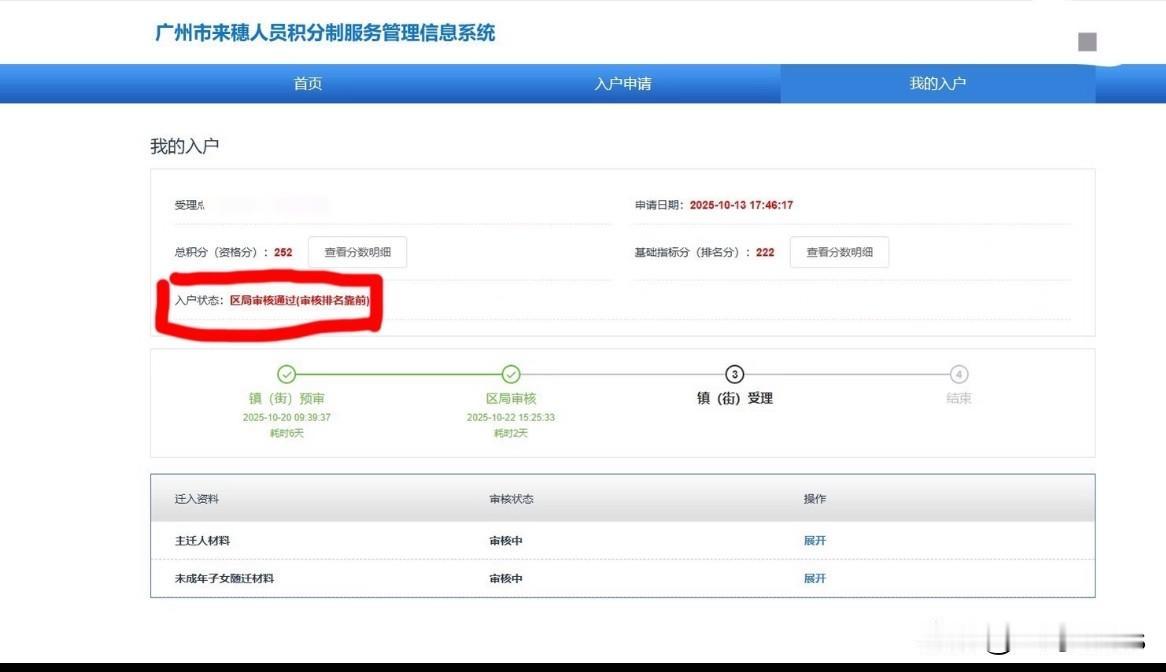Open 展开 next to 审核中 first row
Screen dimensions: 1166x672
[x=814, y=540]
